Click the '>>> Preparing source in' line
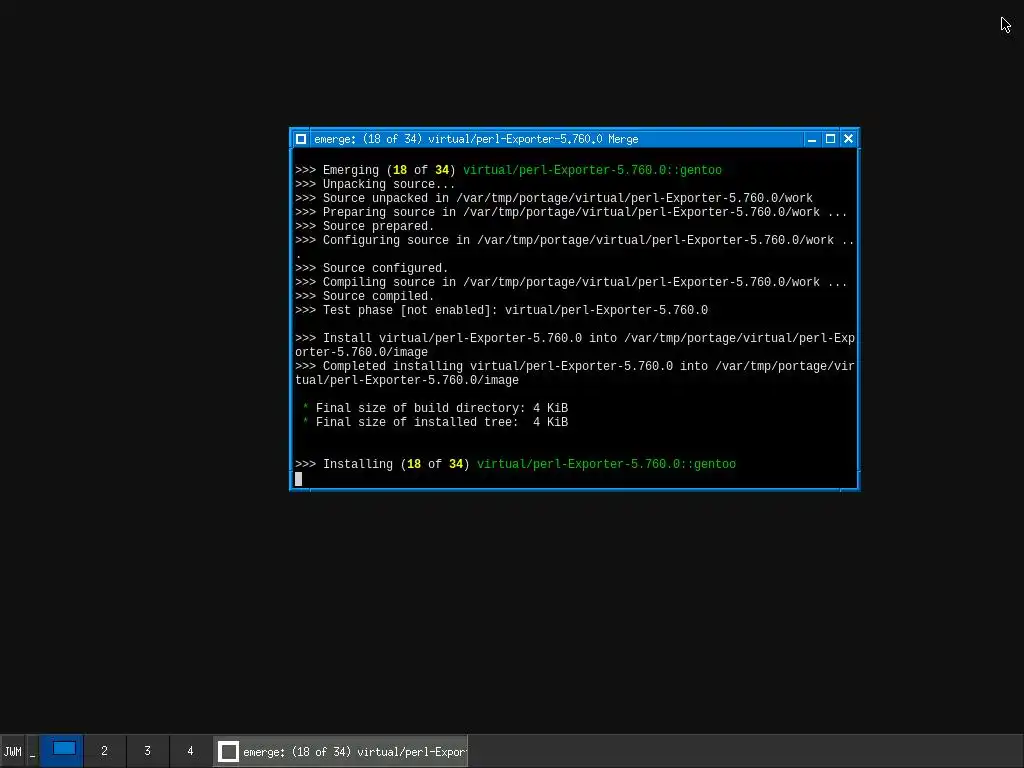The width and height of the screenshot is (1024, 768). point(571,212)
